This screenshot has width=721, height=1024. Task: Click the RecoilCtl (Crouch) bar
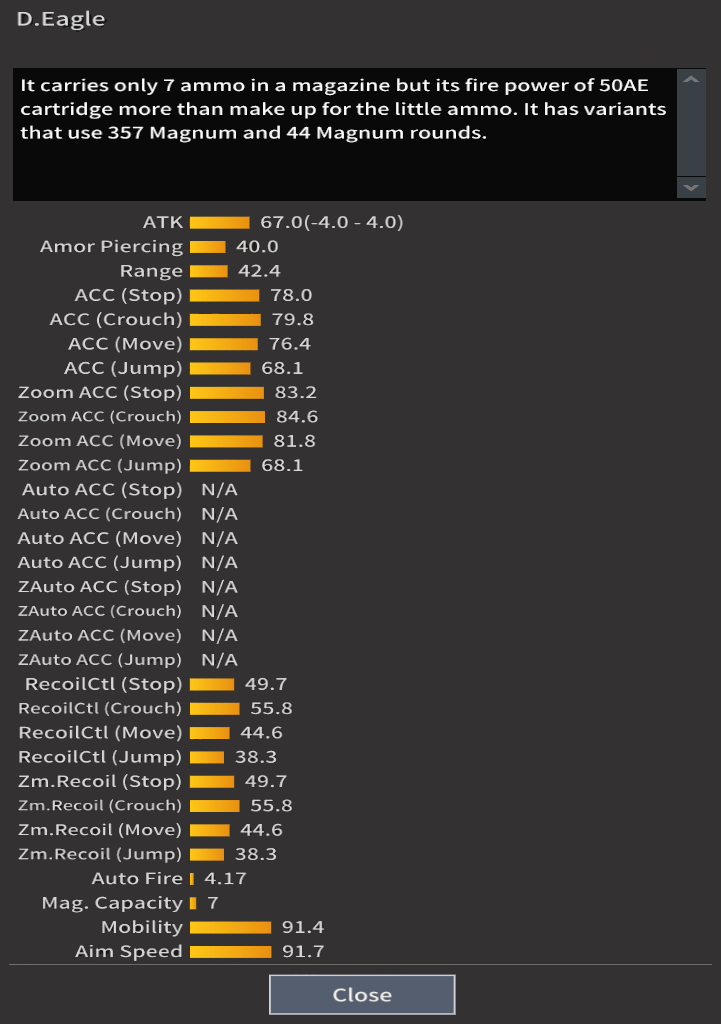pyautogui.click(x=214, y=708)
